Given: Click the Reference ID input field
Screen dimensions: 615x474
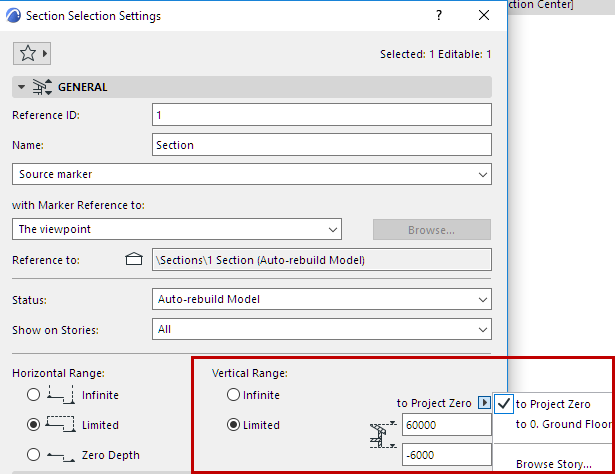Looking at the screenshot, I should (x=322, y=115).
